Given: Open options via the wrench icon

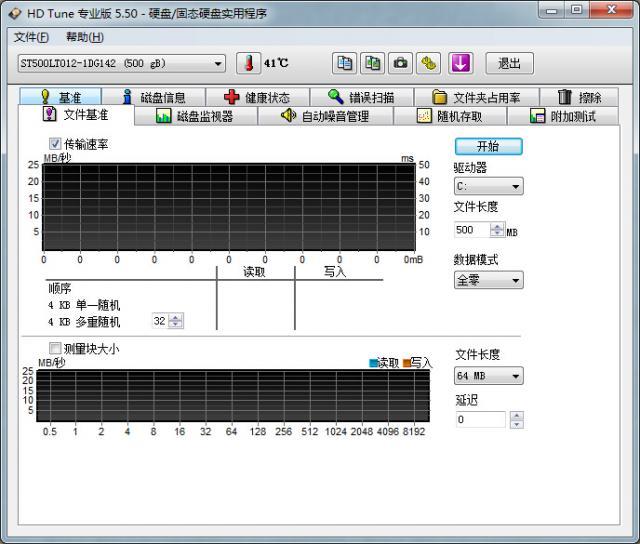Looking at the screenshot, I should pyautogui.click(x=428, y=63).
